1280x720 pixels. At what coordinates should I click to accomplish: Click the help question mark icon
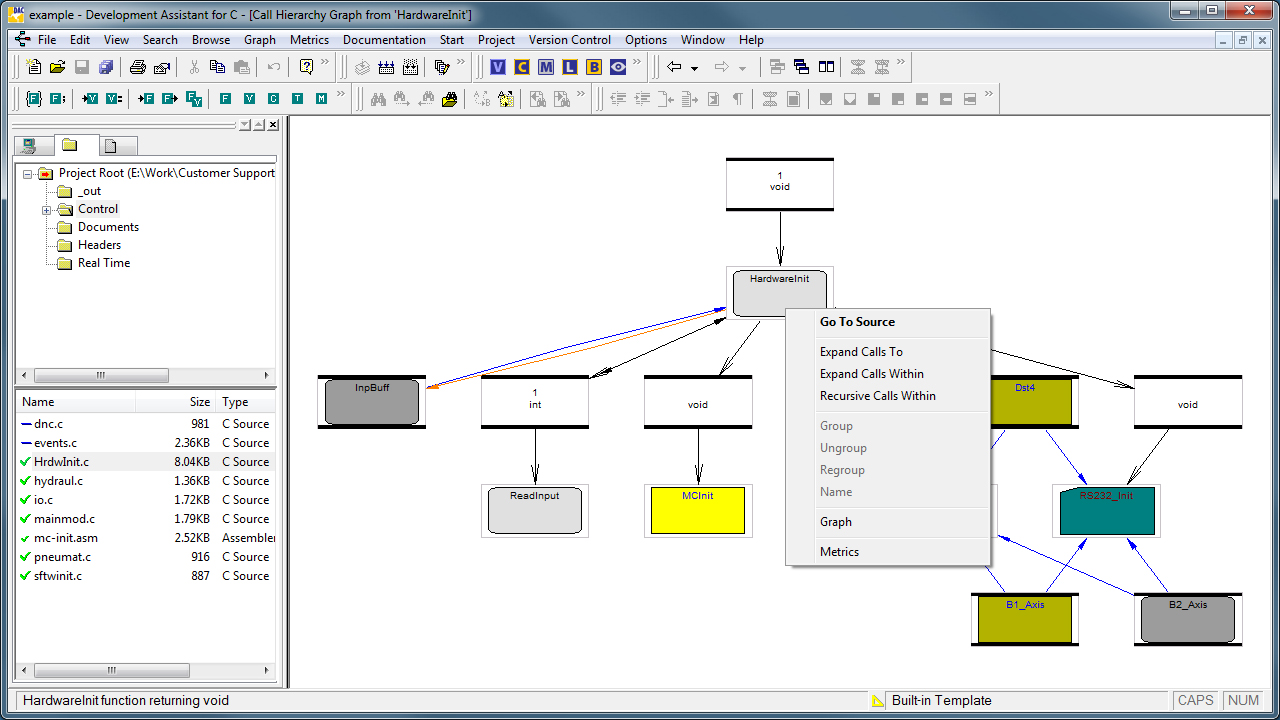coord(306,67)
